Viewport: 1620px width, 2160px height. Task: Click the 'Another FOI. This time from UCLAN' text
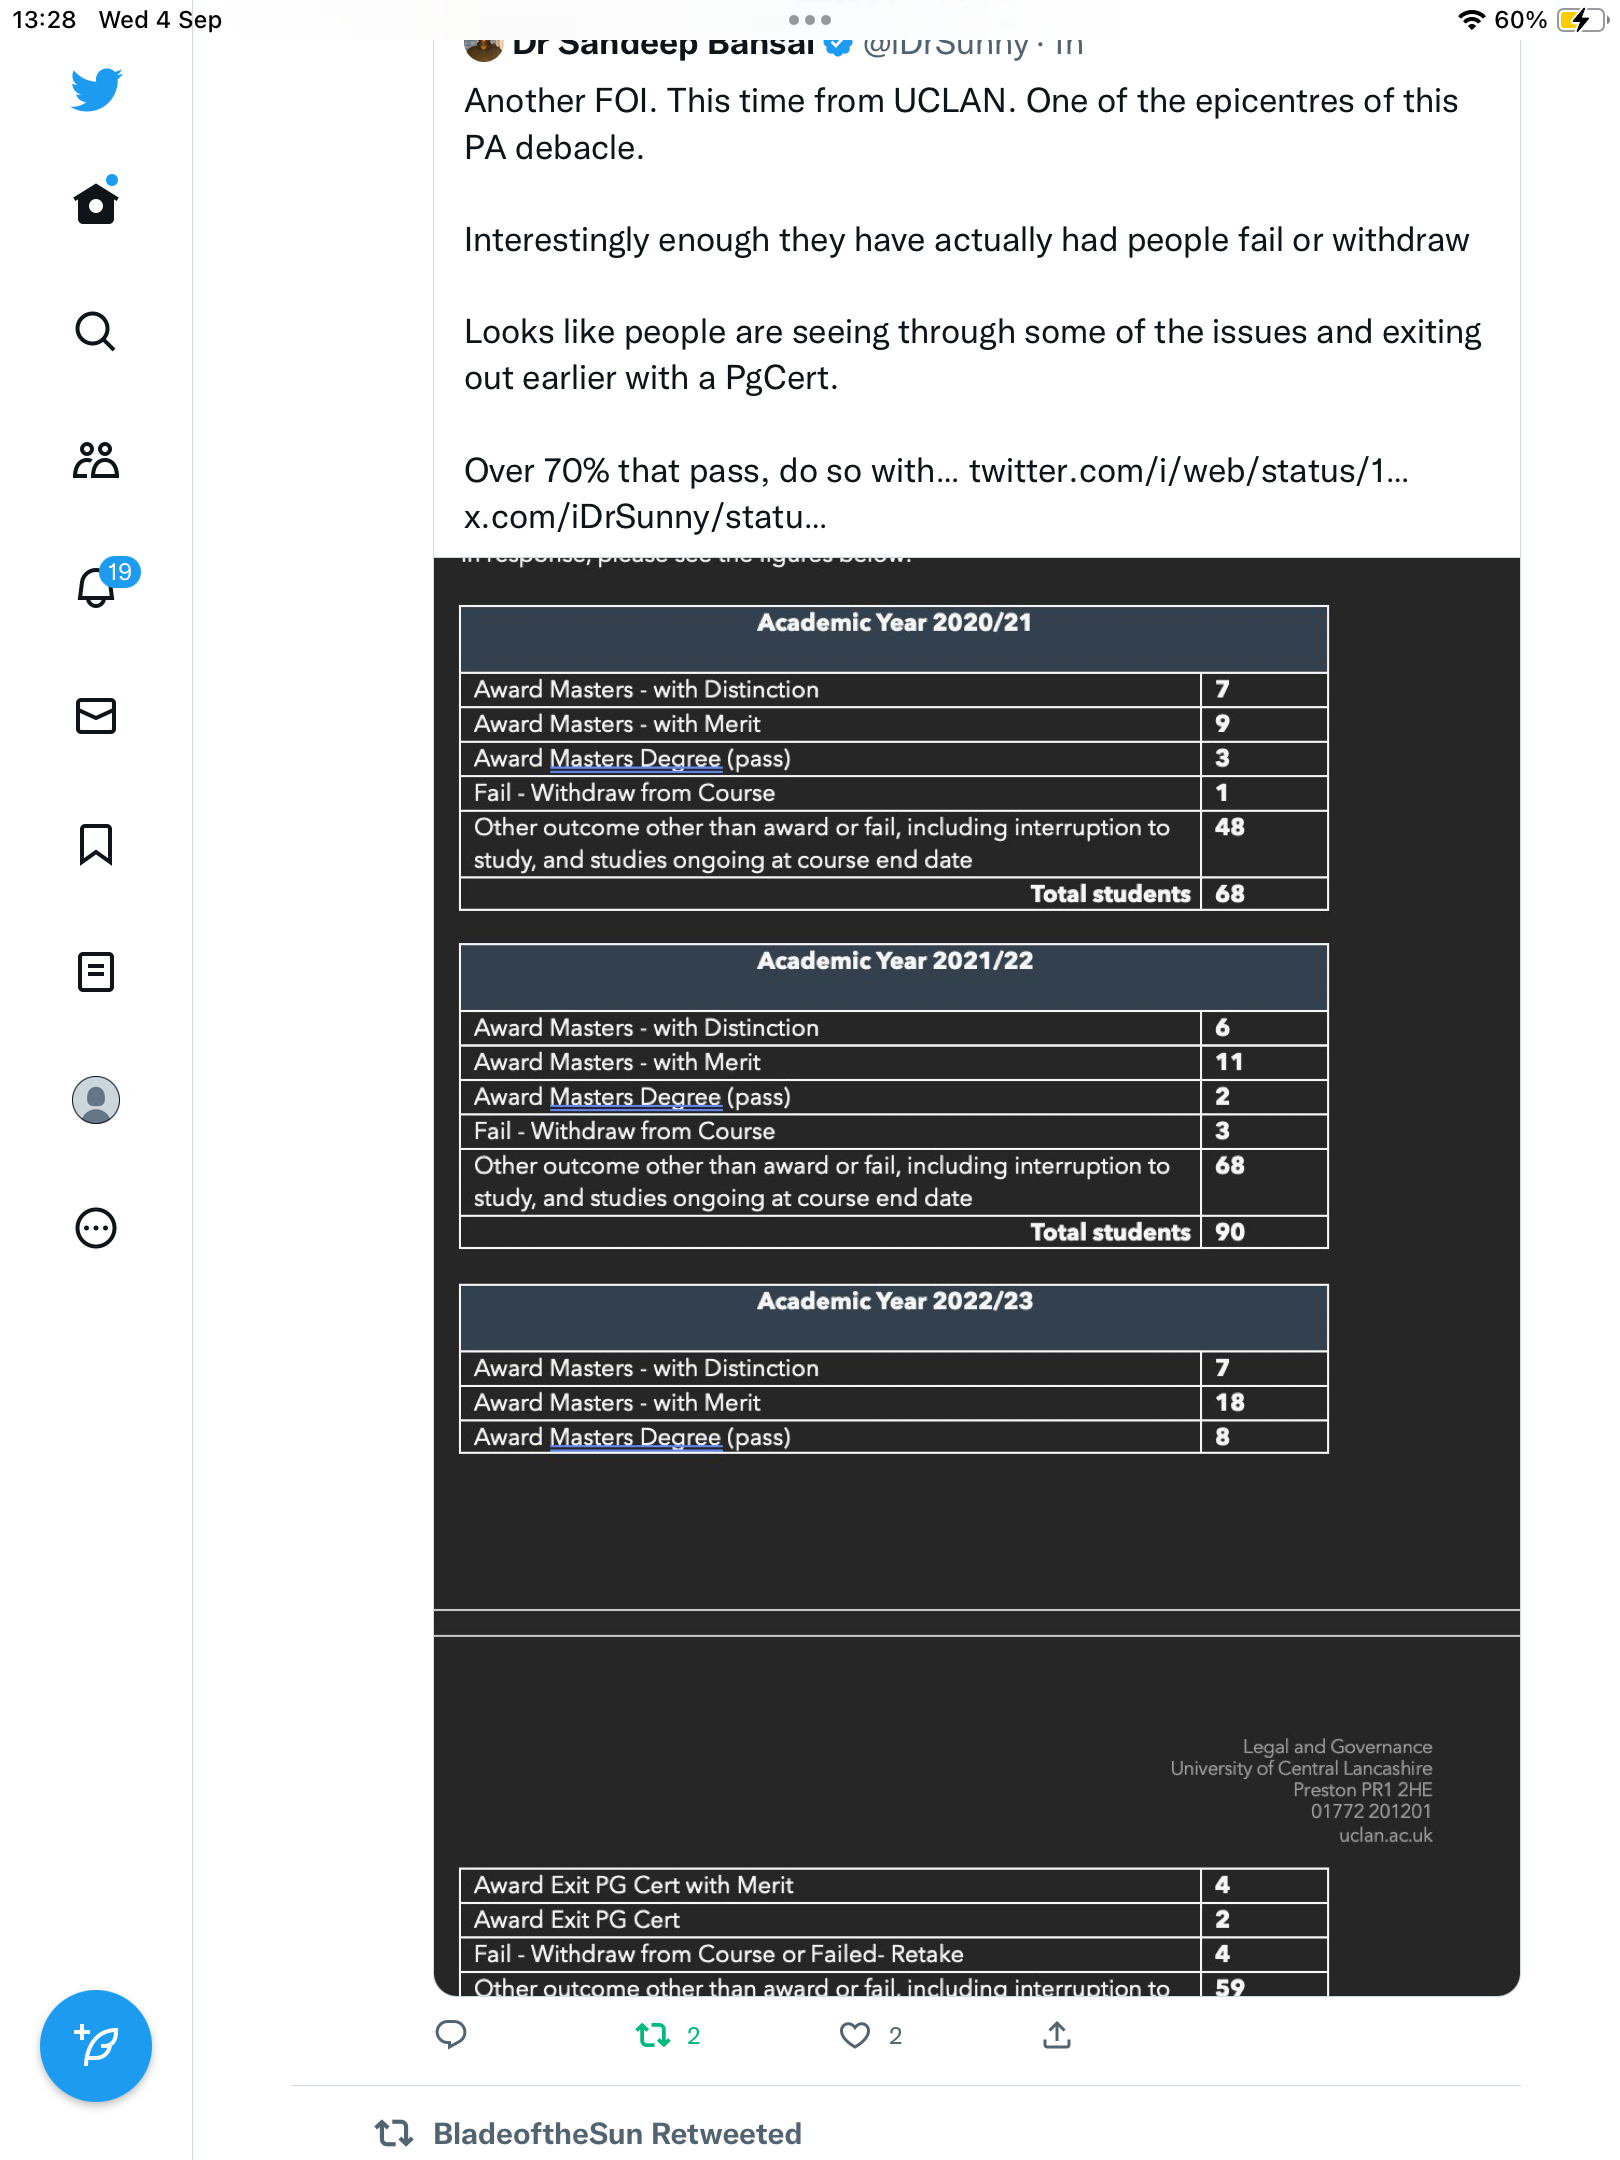[x=961, y=124]
